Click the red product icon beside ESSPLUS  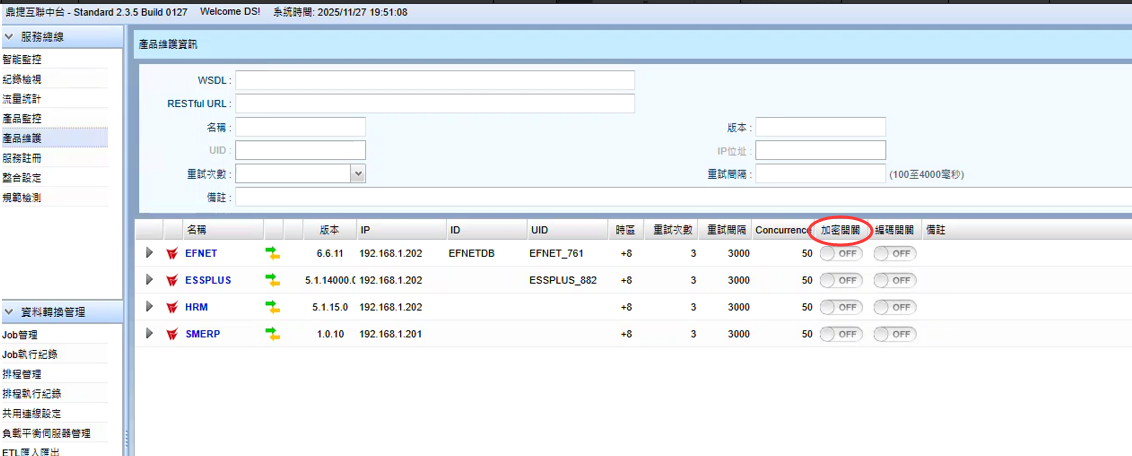171,281
